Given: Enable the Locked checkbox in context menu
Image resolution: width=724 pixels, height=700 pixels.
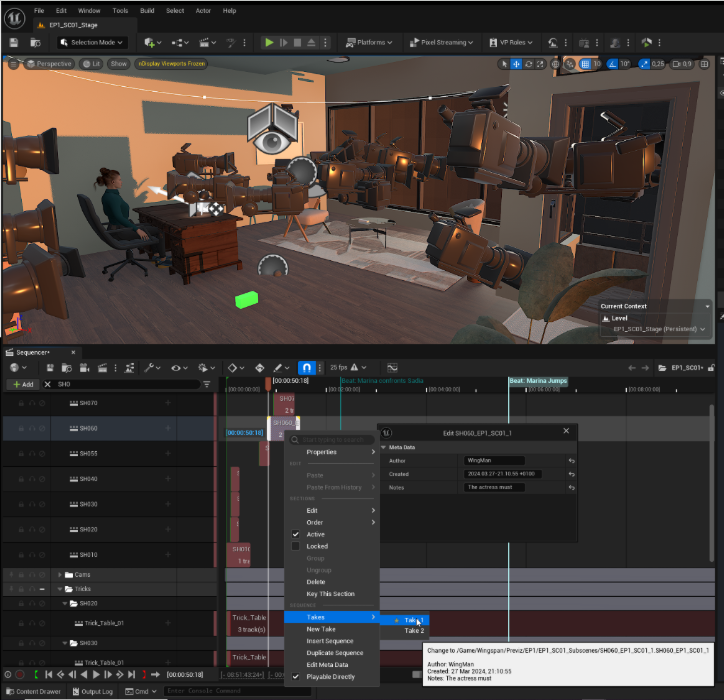Looking at the screenshot, I should 296,547.
